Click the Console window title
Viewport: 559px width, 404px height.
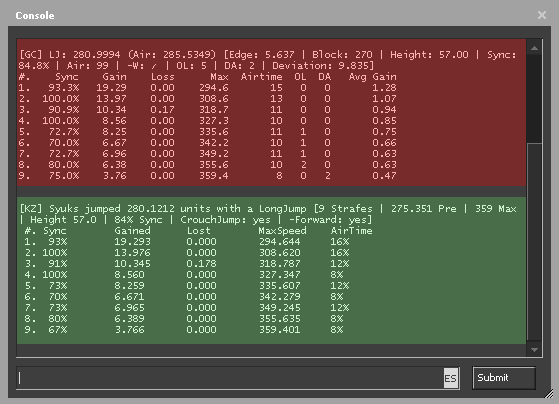coord(35,16)
